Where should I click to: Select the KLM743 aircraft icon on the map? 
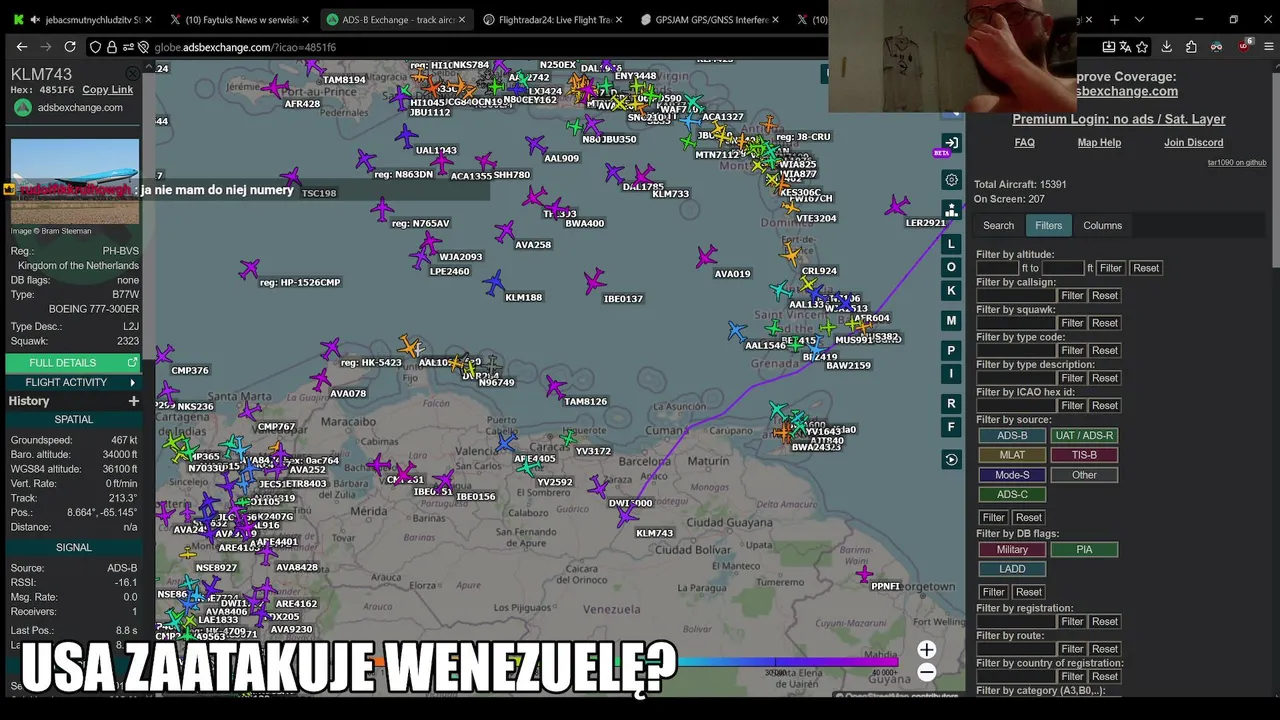(627, 515)
